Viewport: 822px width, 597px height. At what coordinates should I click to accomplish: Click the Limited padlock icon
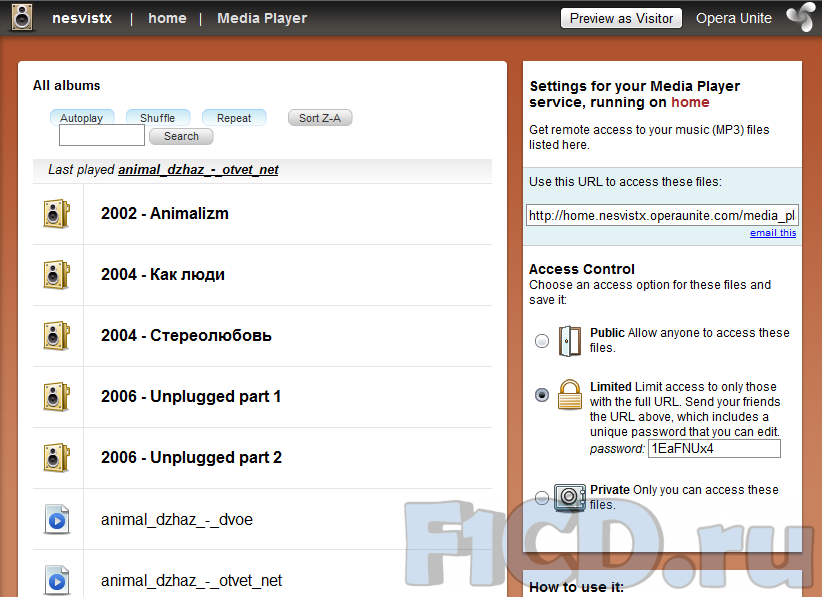[x=570, y=395]
